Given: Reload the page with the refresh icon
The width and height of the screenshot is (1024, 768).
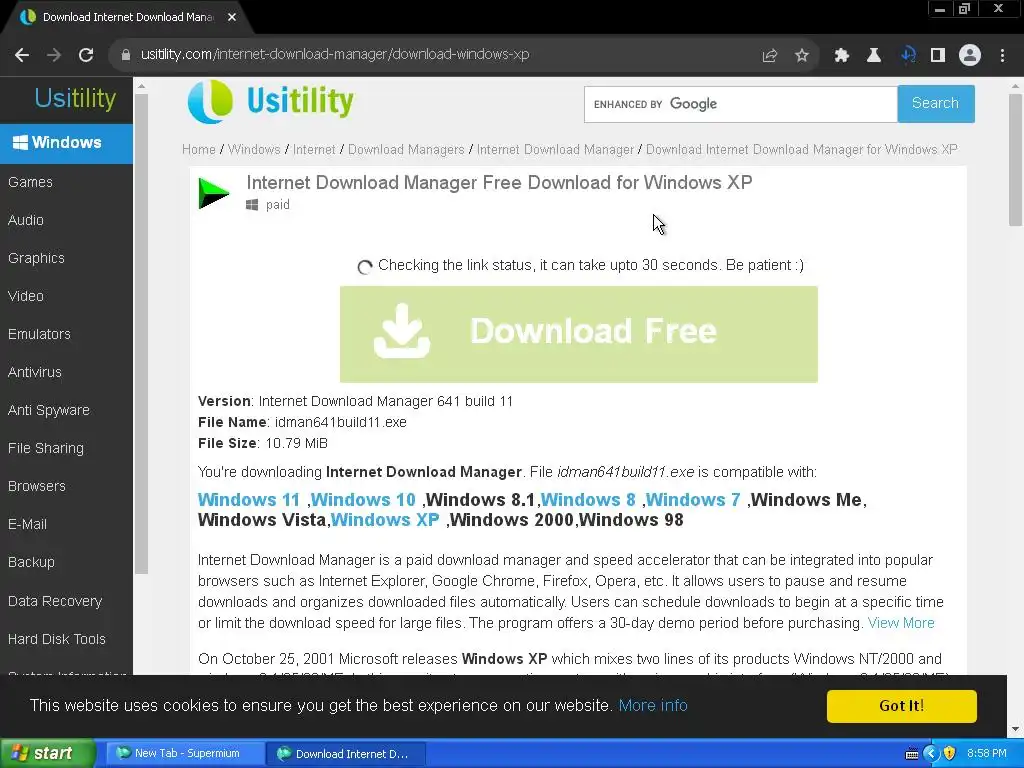Looking at the screenshot, I should pyautogui.click(x=86, y=55).
